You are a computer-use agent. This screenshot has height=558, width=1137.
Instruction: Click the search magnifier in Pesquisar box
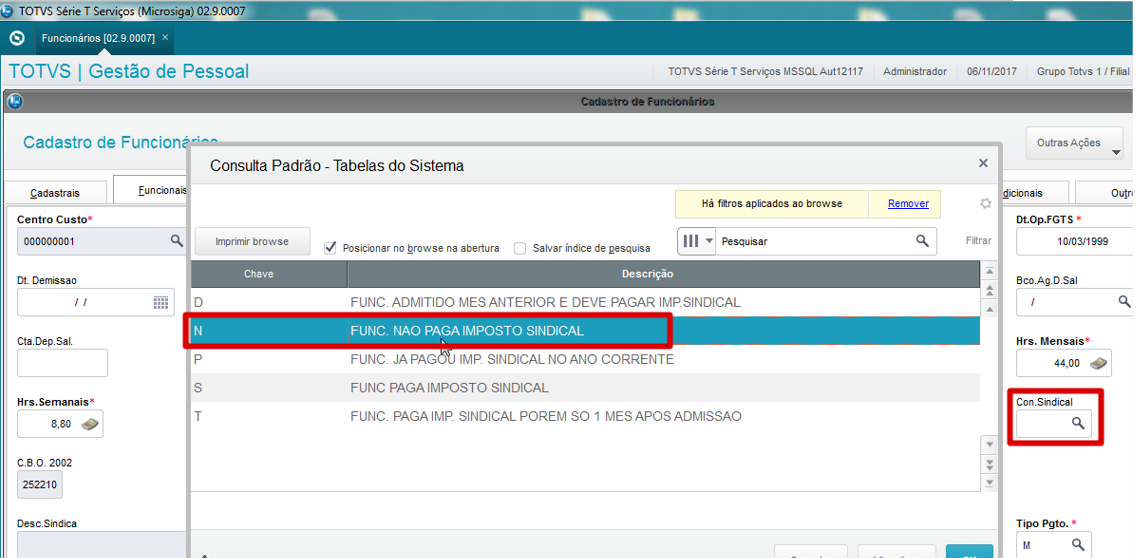pos(922,241)
